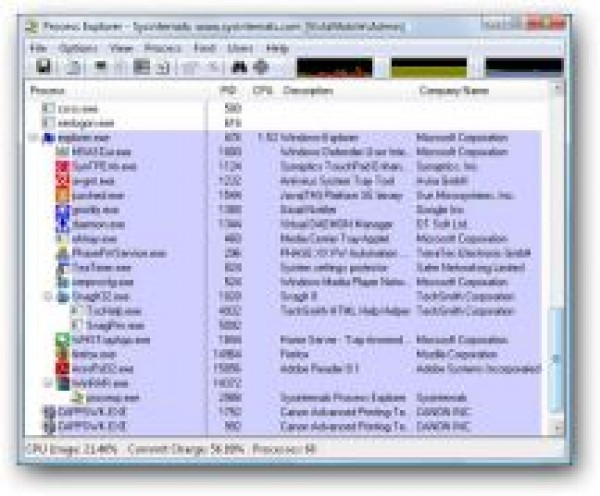Open the Options menu
600x496 pixels.
[x=78, y=48]
